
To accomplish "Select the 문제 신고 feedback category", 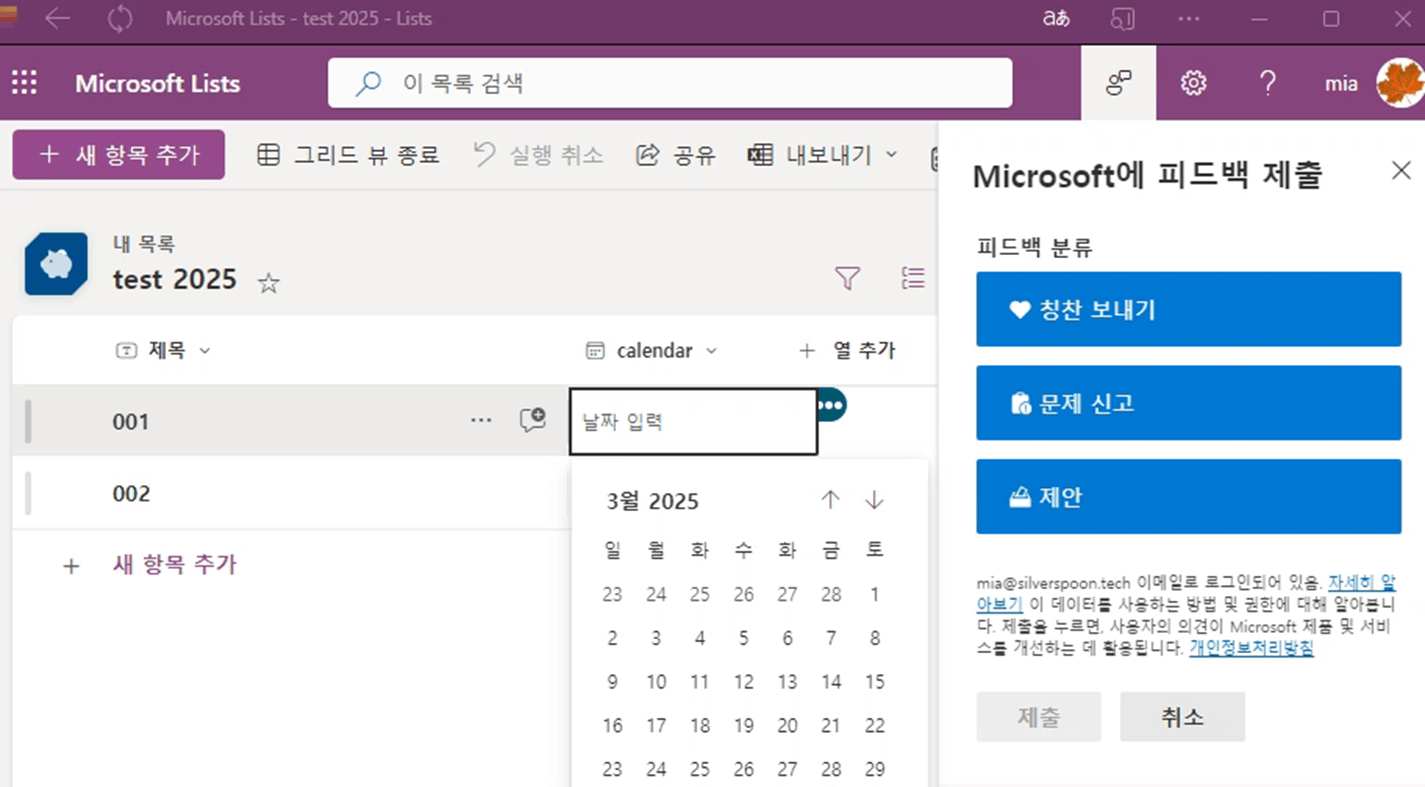I will 1189,403.
